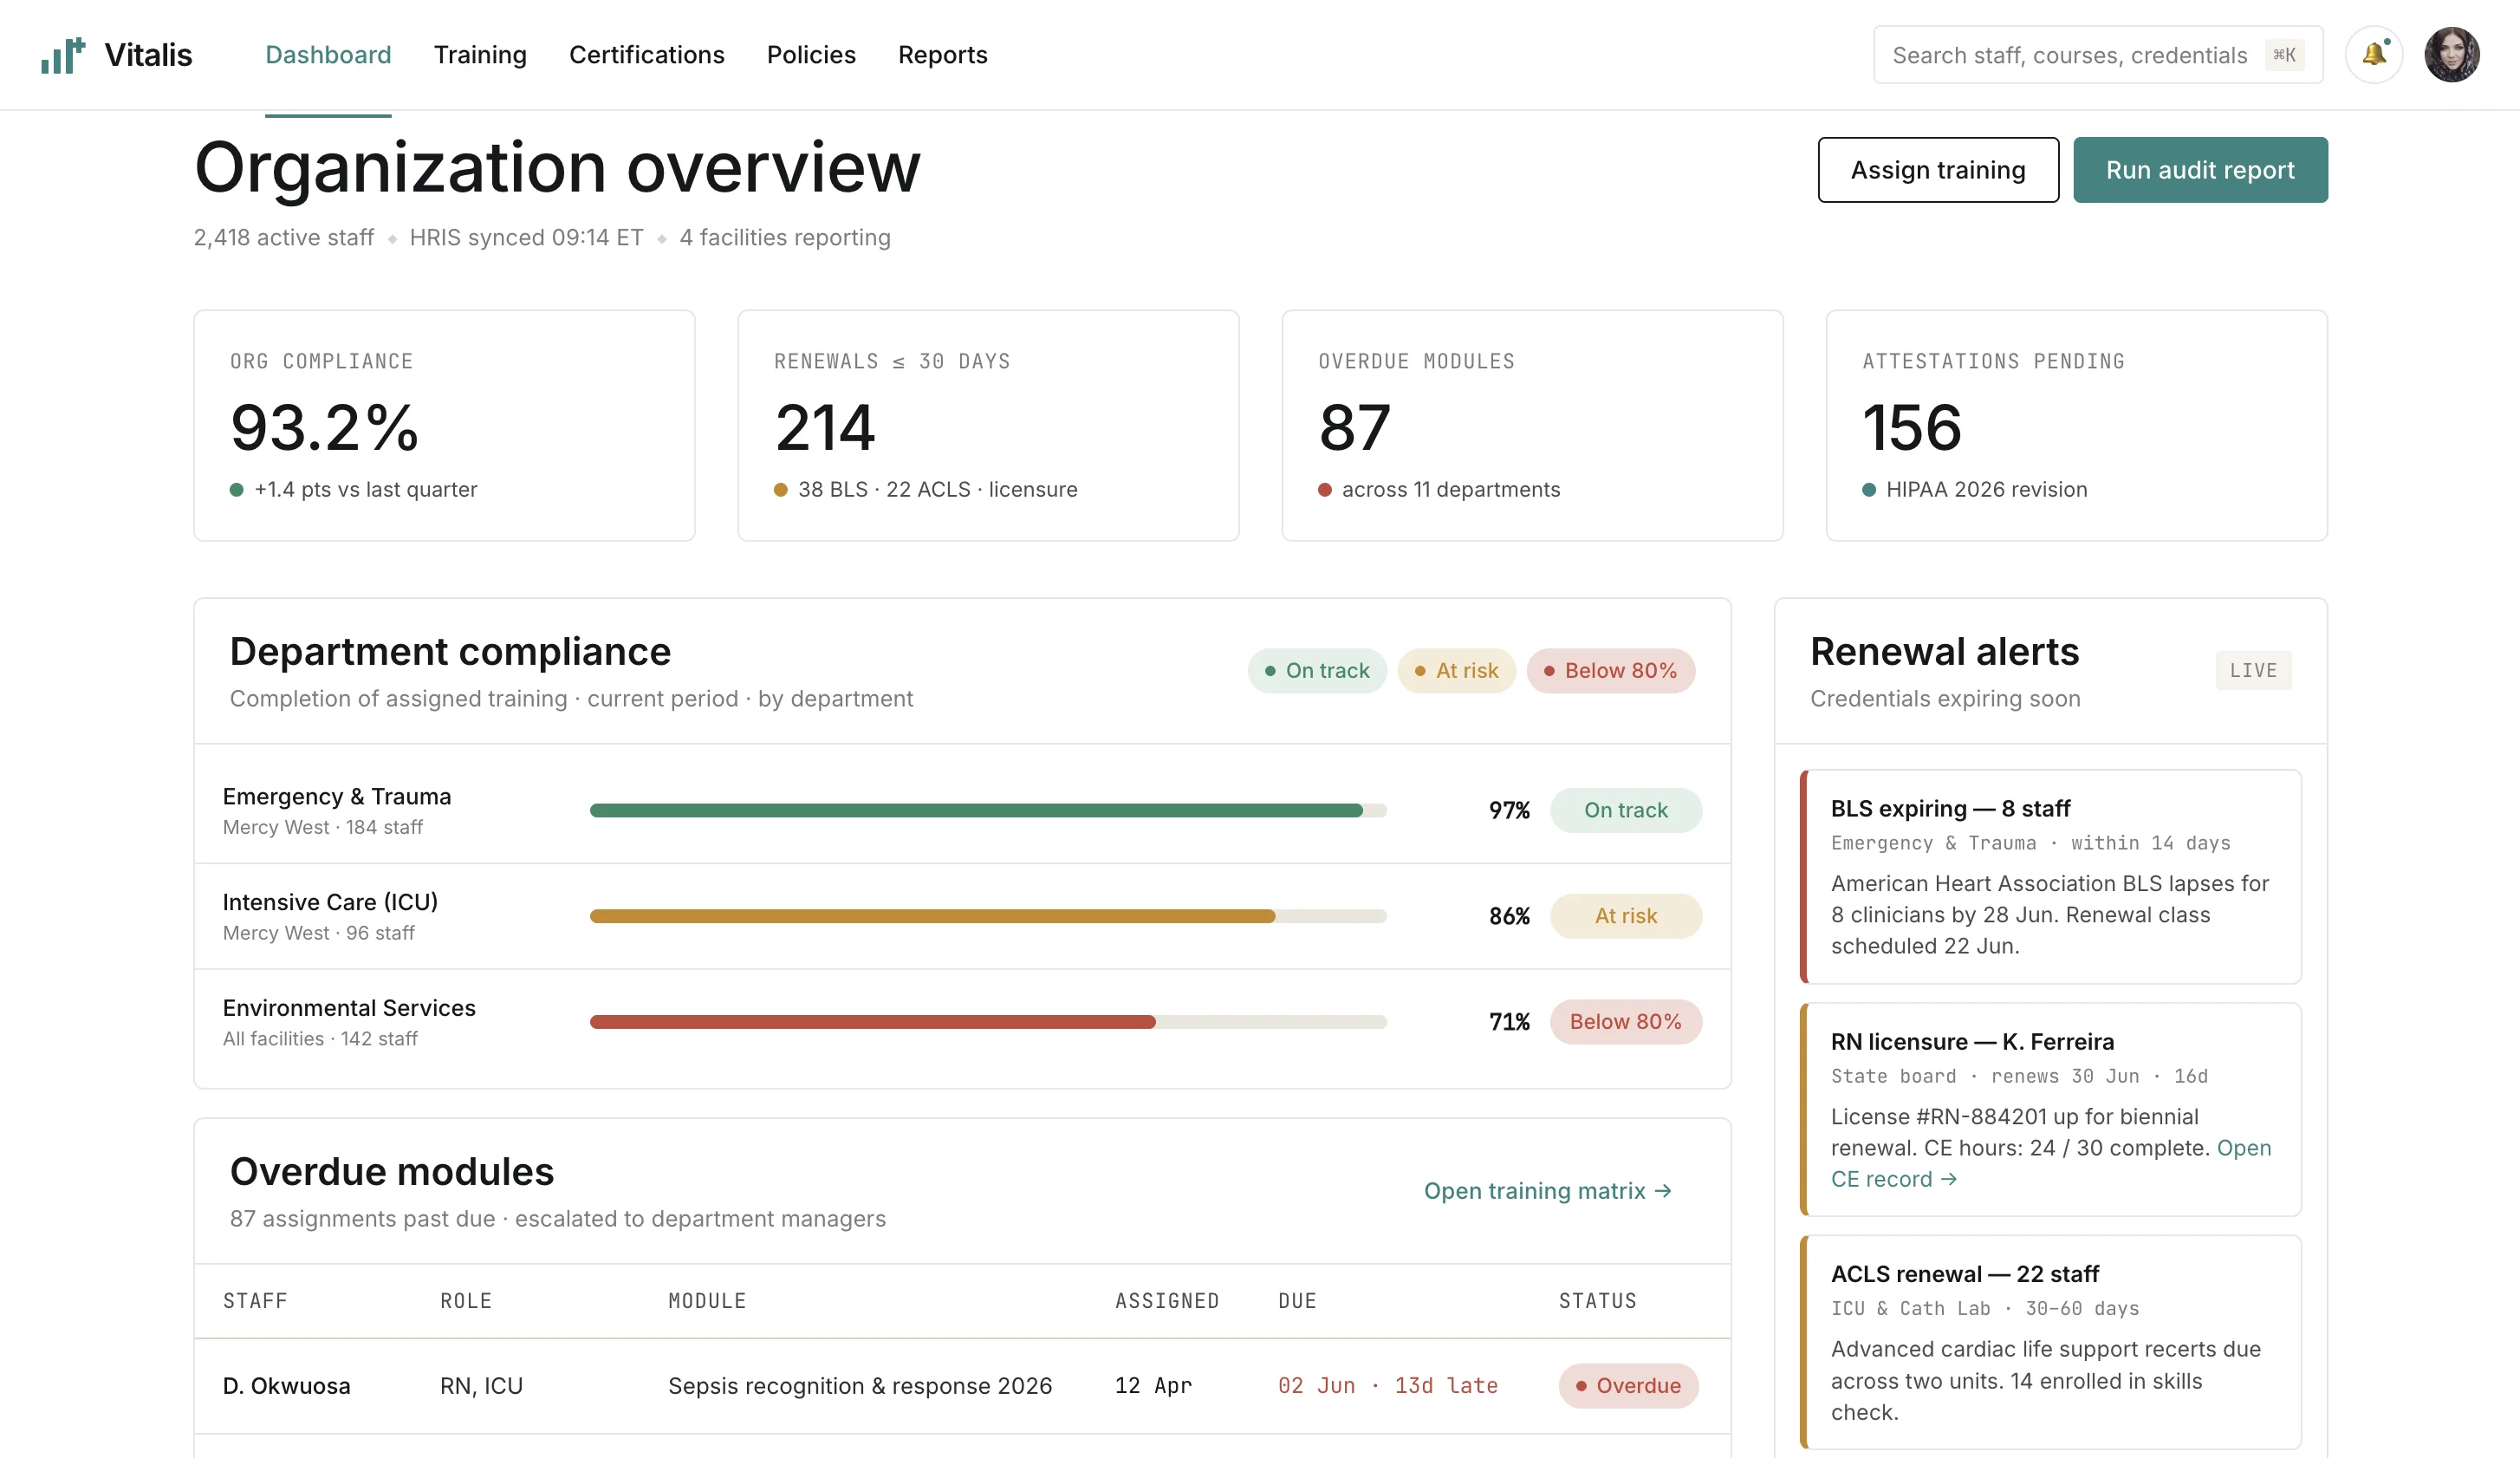Open the Renewals ≤ 30 days card

988,426
